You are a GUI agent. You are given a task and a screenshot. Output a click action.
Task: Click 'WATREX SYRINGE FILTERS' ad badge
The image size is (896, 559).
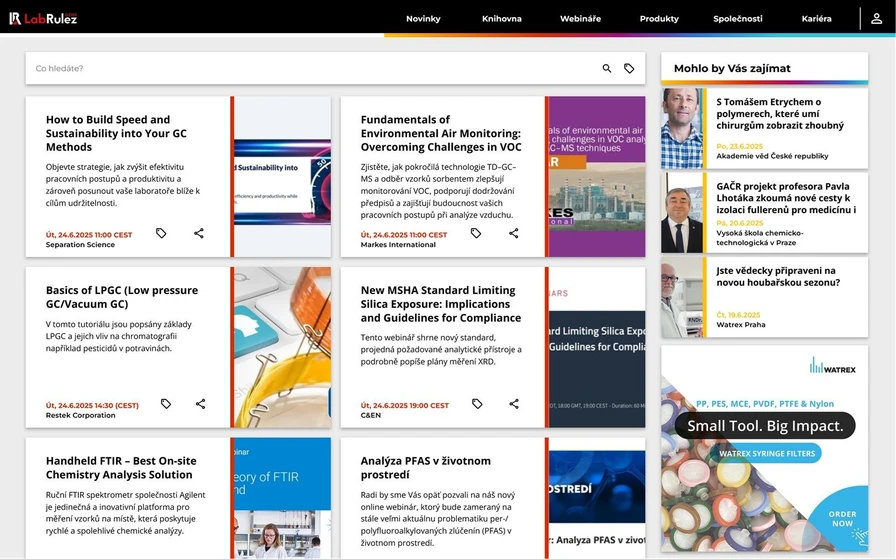coord(767,453)
